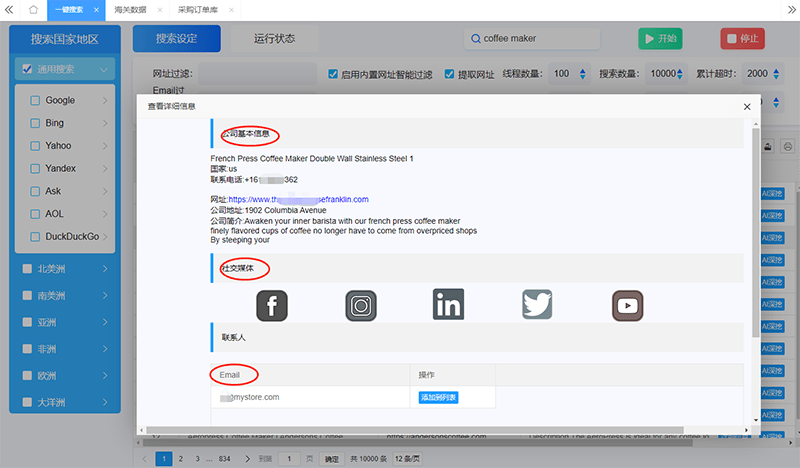Open the company website link
The height and width of the screenshot is (468, 800).
(x=298, y=200)
